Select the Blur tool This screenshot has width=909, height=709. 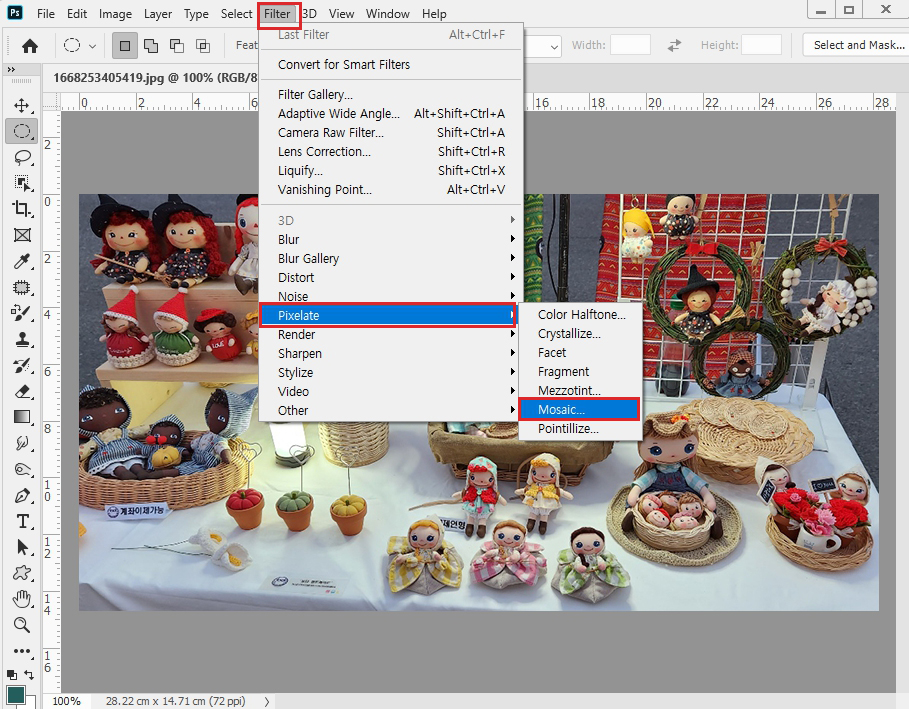[x=21, y=443]
